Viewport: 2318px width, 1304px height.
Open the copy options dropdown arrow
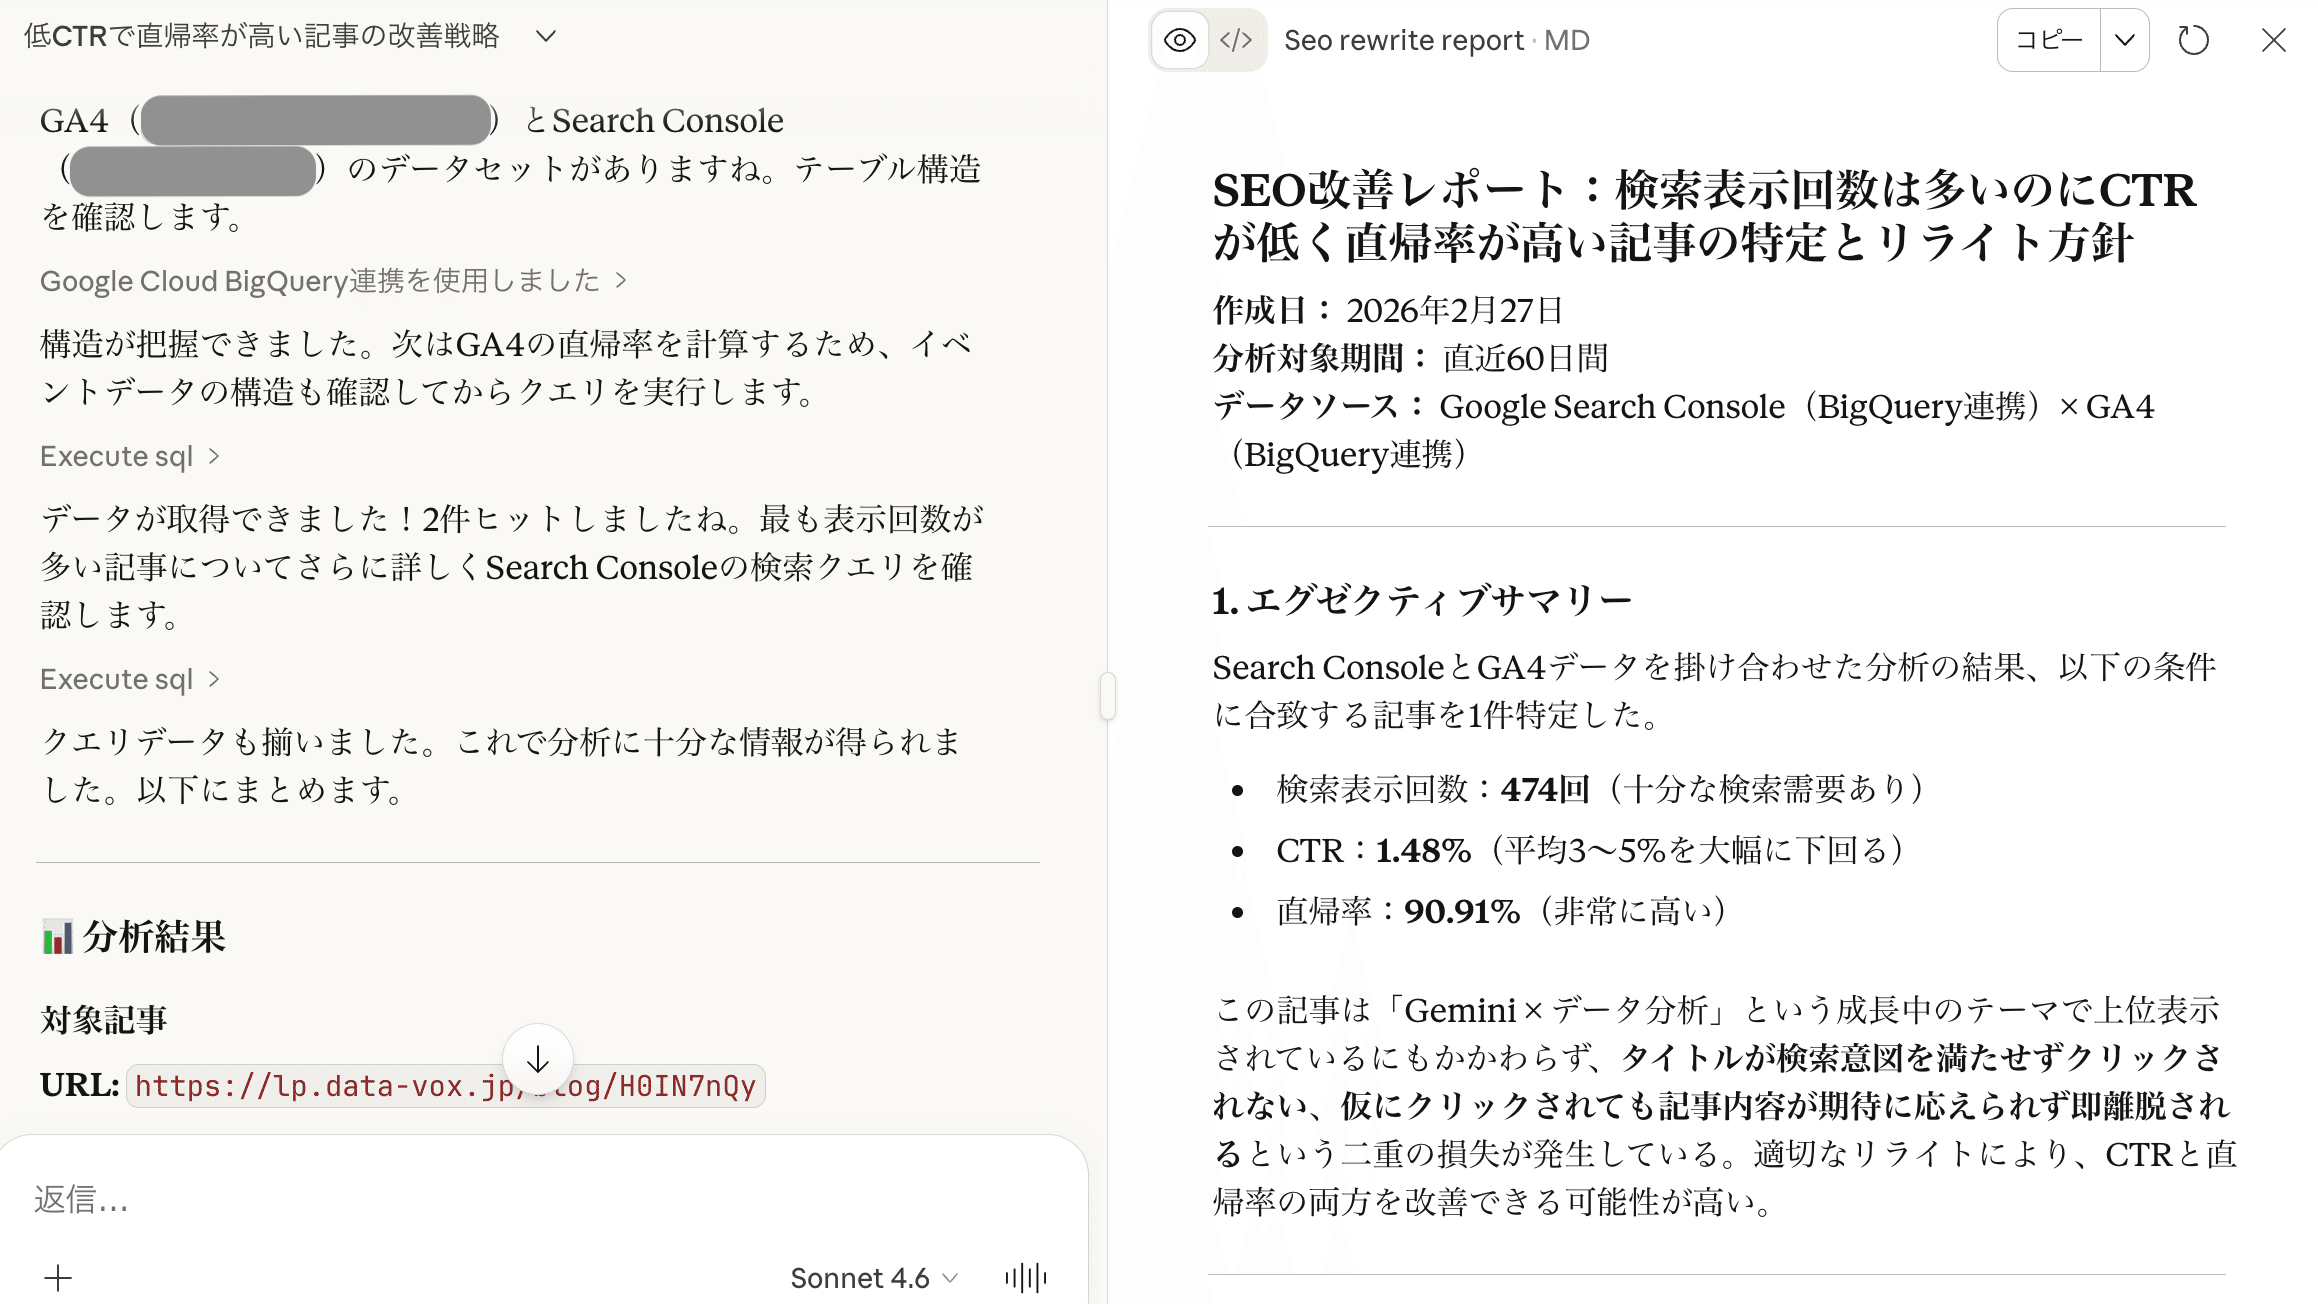(x=2125, y=40)
